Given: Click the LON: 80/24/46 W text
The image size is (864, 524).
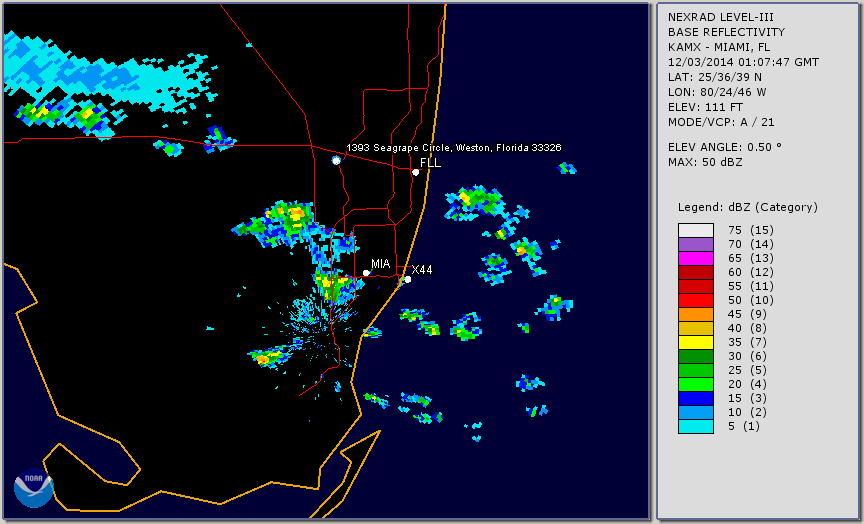Looking at the screenshot, I should 717,92.
